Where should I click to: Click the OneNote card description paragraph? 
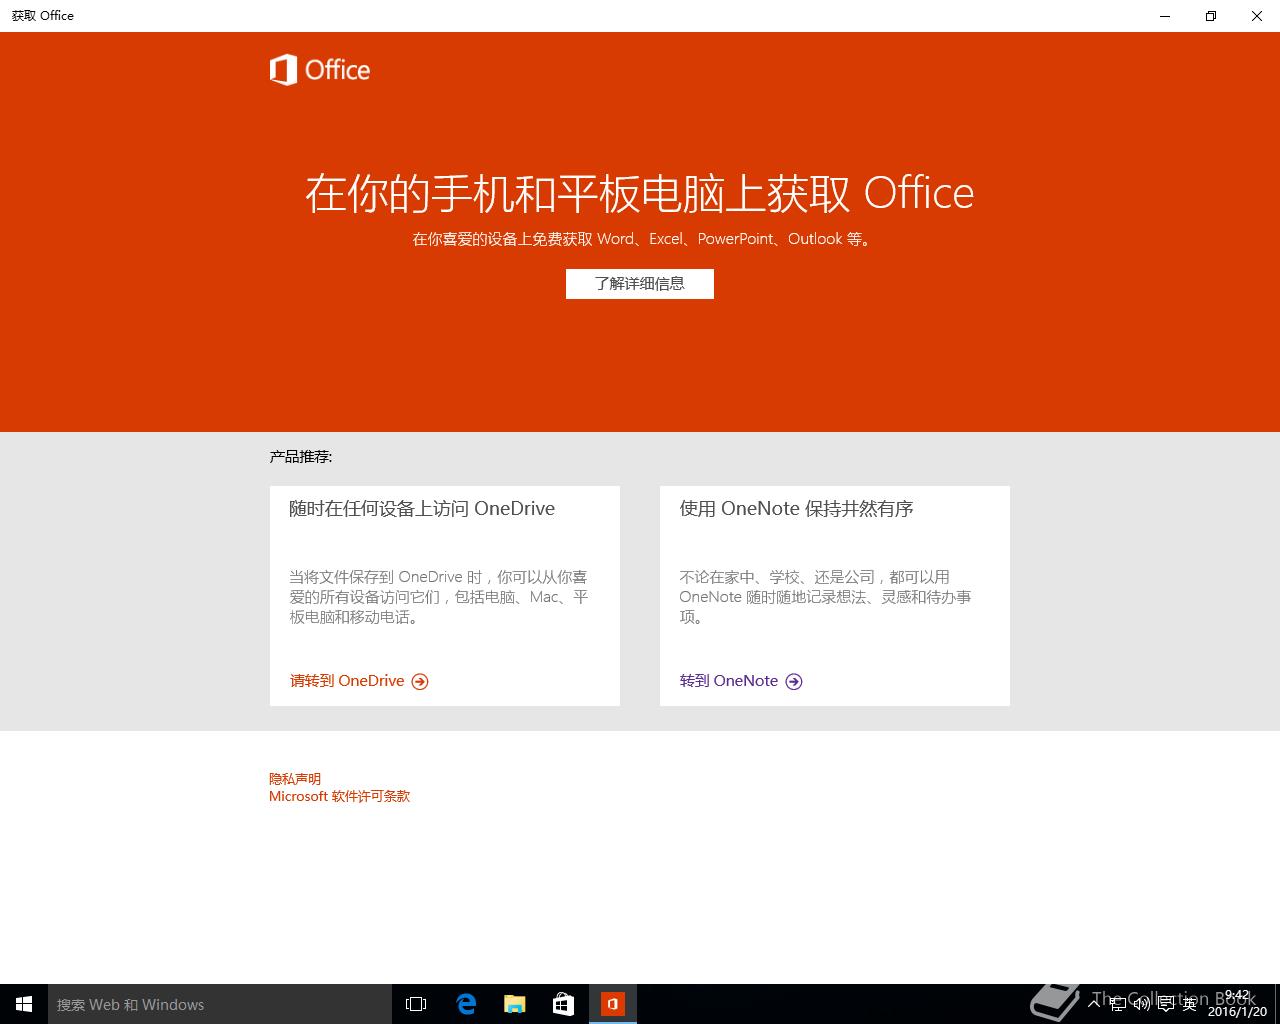coord(826,597)
